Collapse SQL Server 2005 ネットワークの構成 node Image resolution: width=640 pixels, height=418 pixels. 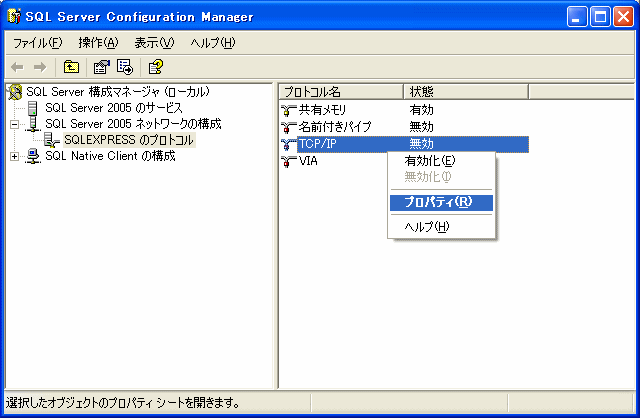tap(14, 124)
